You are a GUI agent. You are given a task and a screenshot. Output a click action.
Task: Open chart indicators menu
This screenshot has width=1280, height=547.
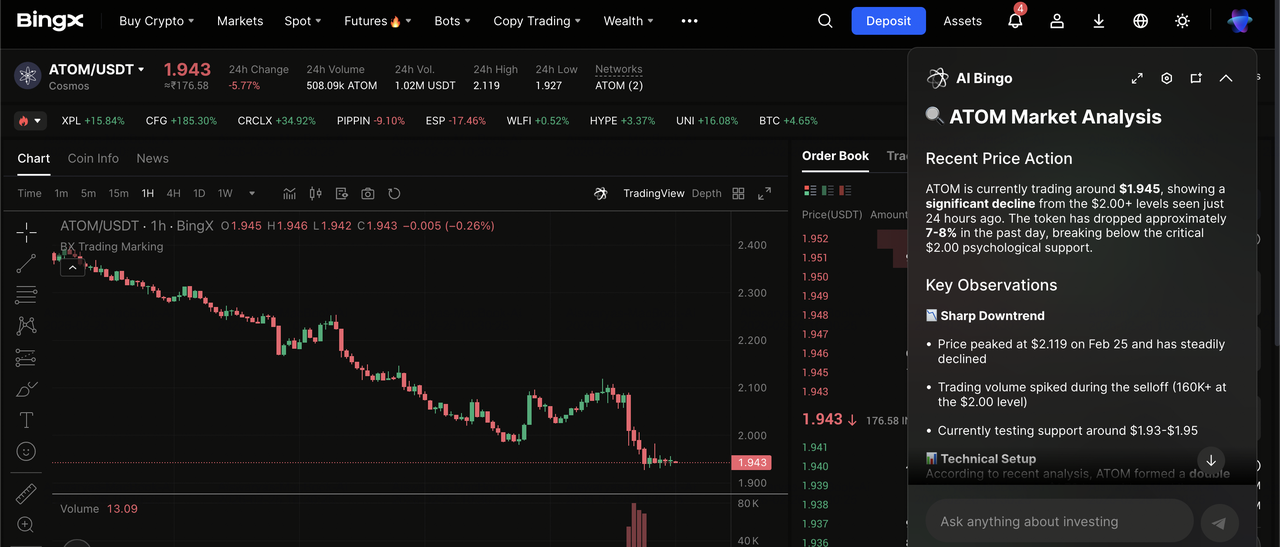coord(290,194)
